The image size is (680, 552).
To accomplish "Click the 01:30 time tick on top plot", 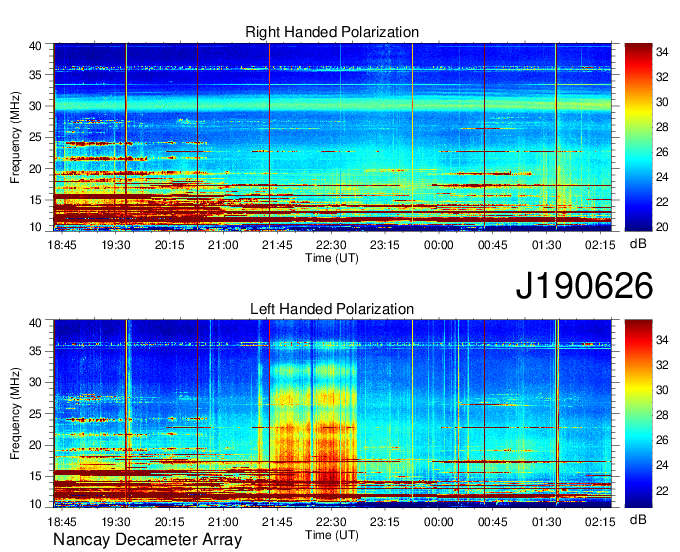I will coord(546,245).
